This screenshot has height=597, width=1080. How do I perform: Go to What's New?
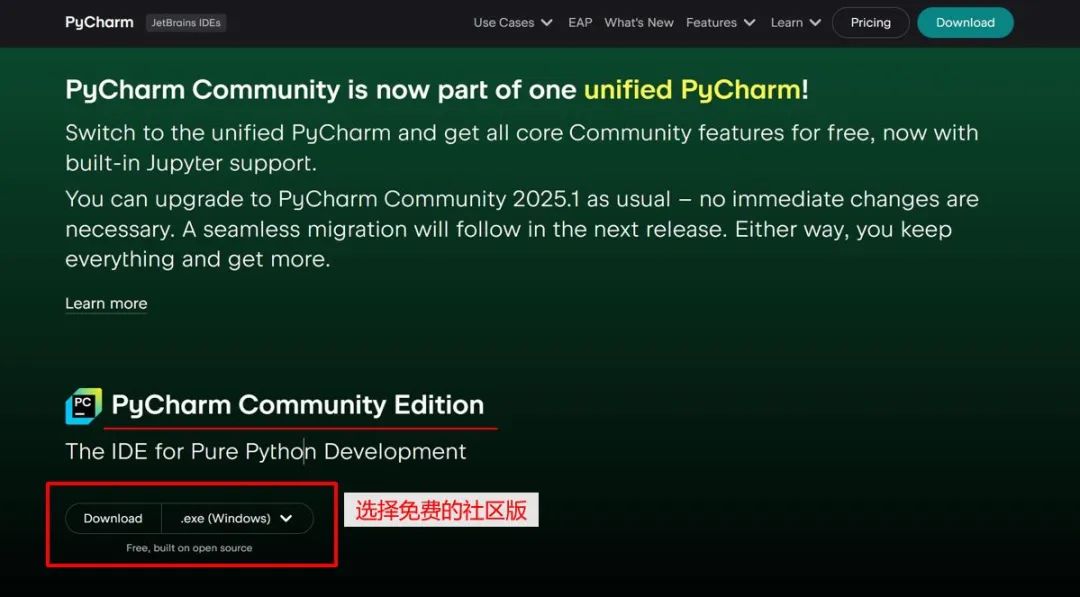tap(638, 23)
